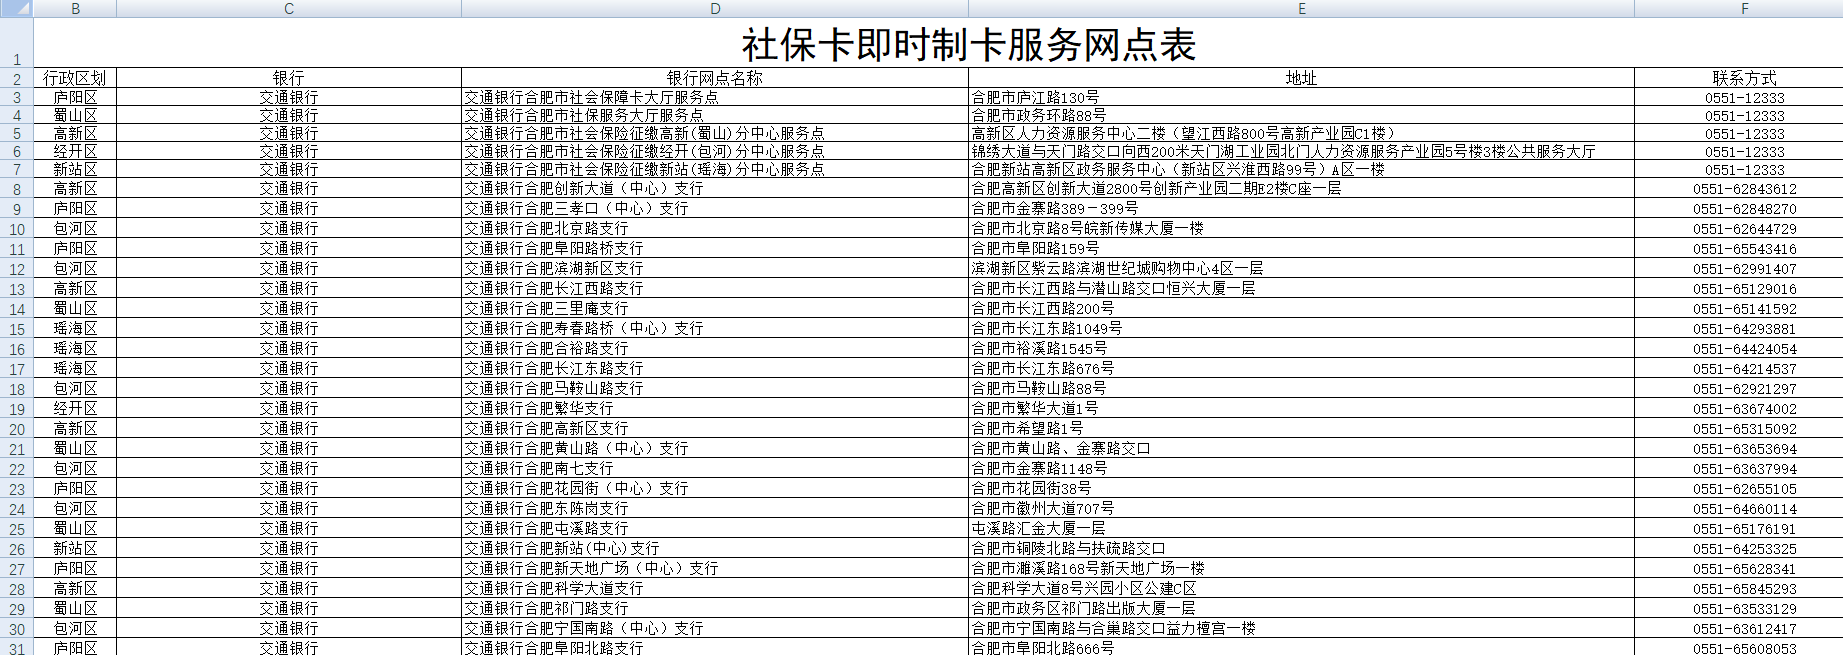Click the 新站区 cell beside 新站(中心)支行
The width and height of the screenshot is (1843, 655).
click(75, 548)
